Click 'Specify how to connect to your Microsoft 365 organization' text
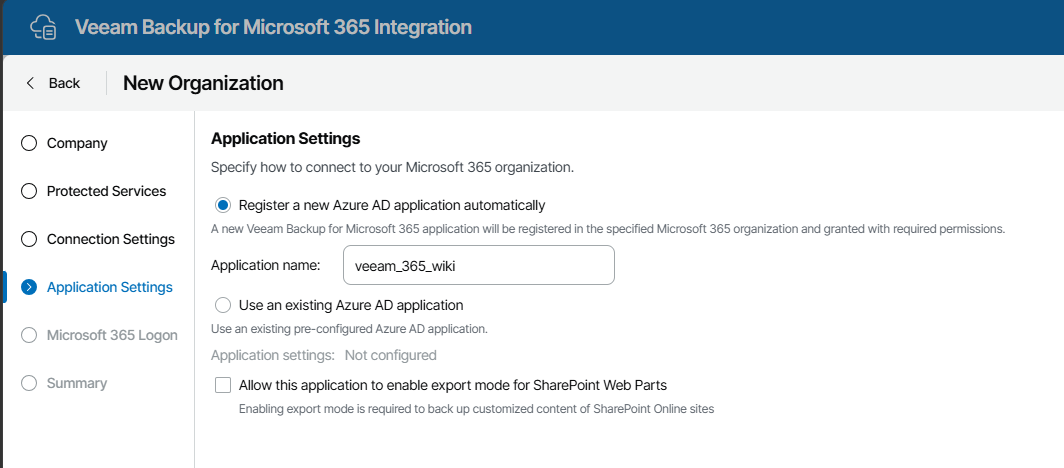Screen dimensions: 1064x468 (x=392, y=168)
